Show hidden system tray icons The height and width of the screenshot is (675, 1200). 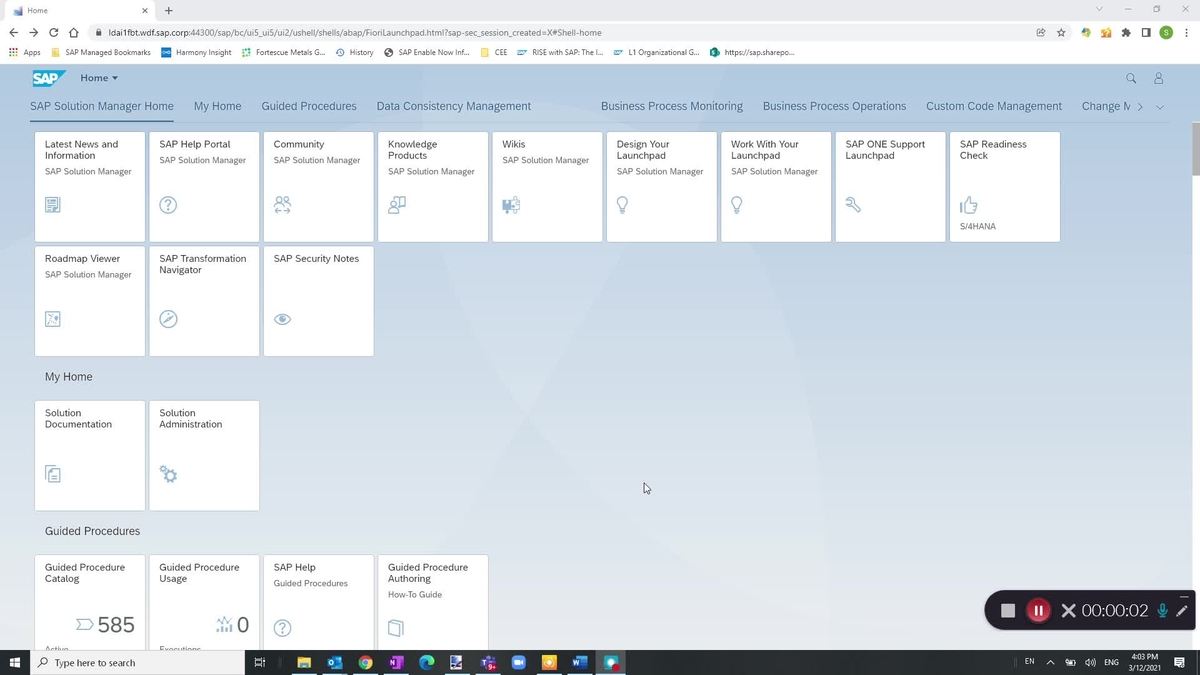click(x=1050, y=662)
